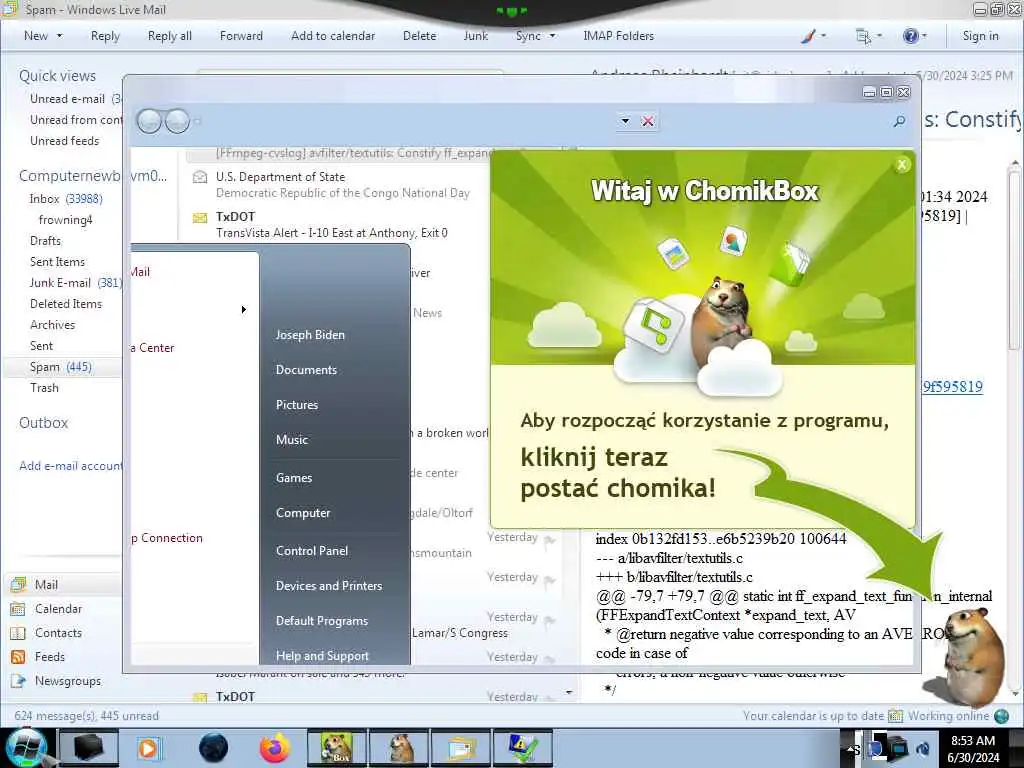Open Feeds in the Live Mail shortcuts
Viewport: 1024px width, 768px height.
[50, 657]
